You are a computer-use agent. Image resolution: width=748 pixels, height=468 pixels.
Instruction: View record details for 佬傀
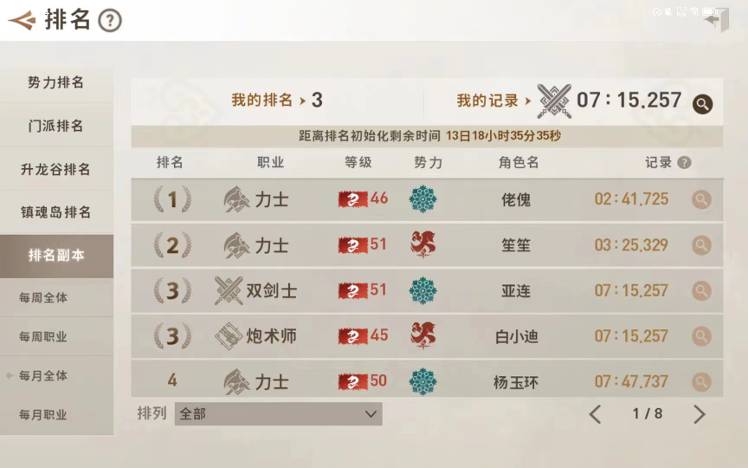702,199
